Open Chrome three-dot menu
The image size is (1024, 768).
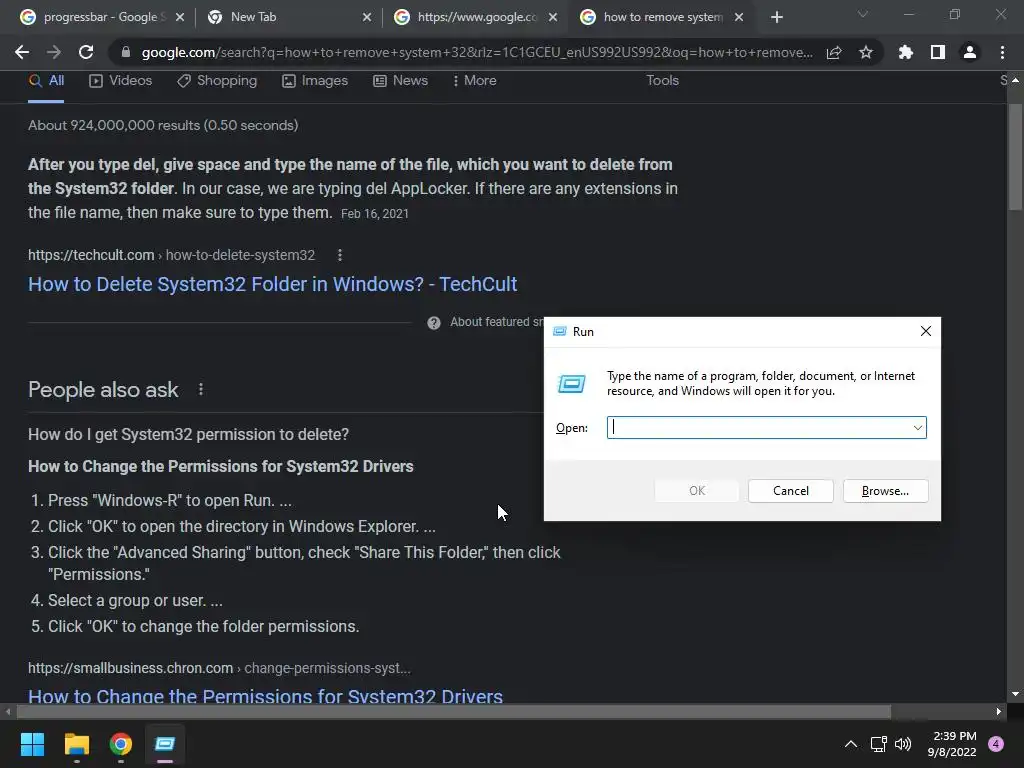point(1002,52)
